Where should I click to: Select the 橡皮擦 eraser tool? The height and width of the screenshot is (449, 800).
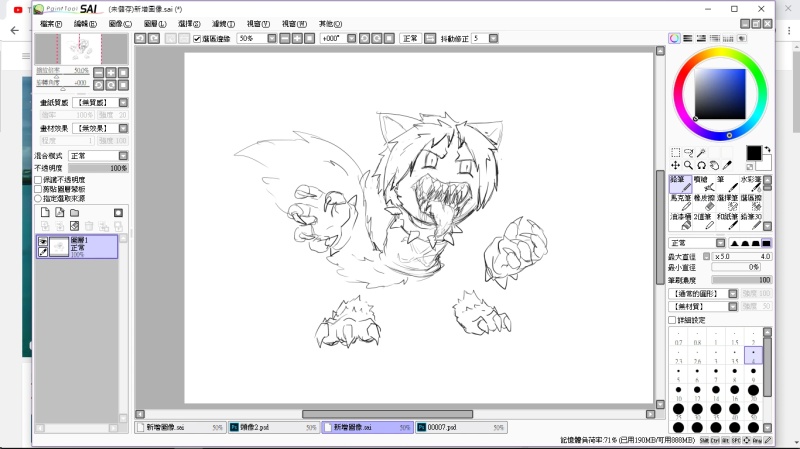click(x=704, y=202)
